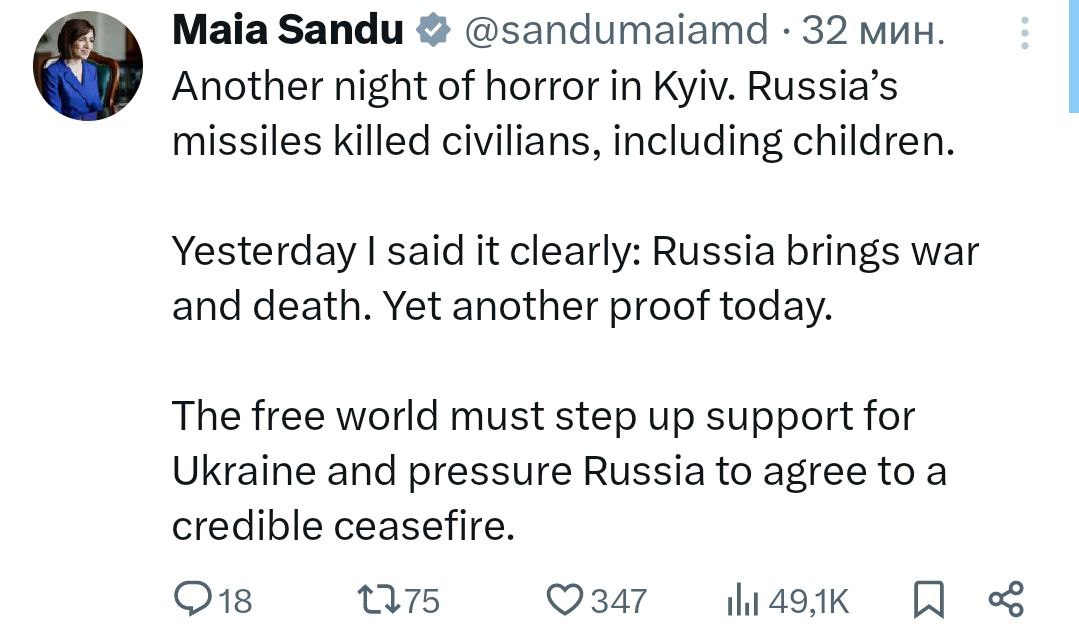Open Maia Sandu's profile picture
Image resolution: width=1079 pixels, height=640 pixels.
(88, 66)
